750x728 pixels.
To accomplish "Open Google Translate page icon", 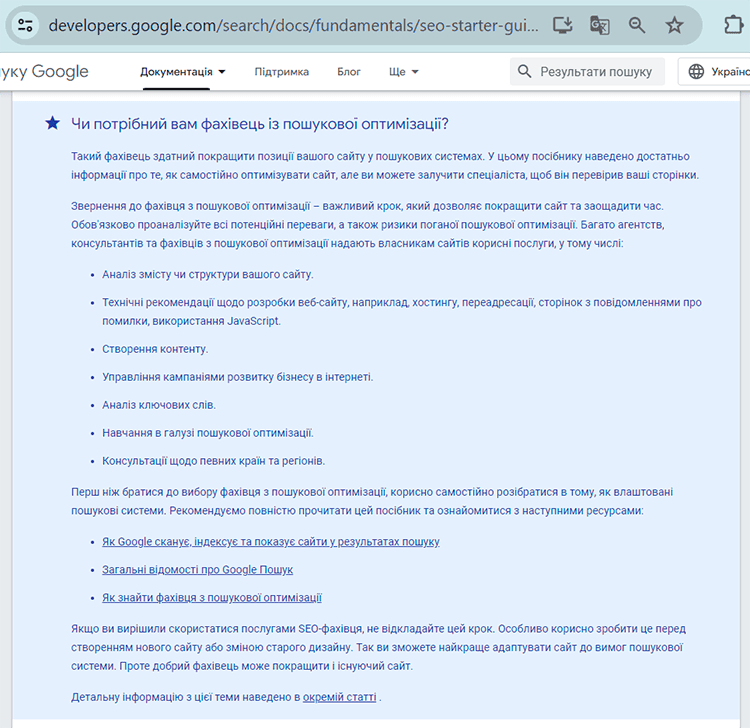I will [x=599, y=25].
